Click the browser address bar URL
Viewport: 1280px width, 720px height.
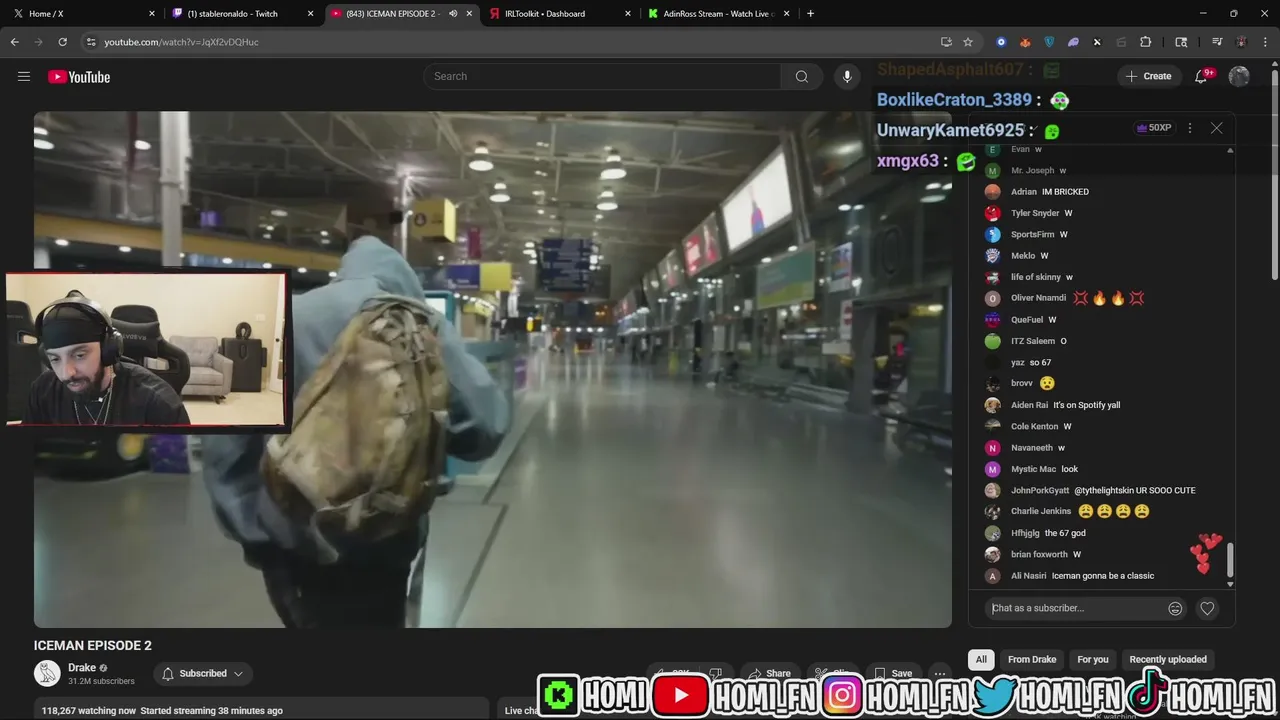pyautogui.click(x=181, y=42)
